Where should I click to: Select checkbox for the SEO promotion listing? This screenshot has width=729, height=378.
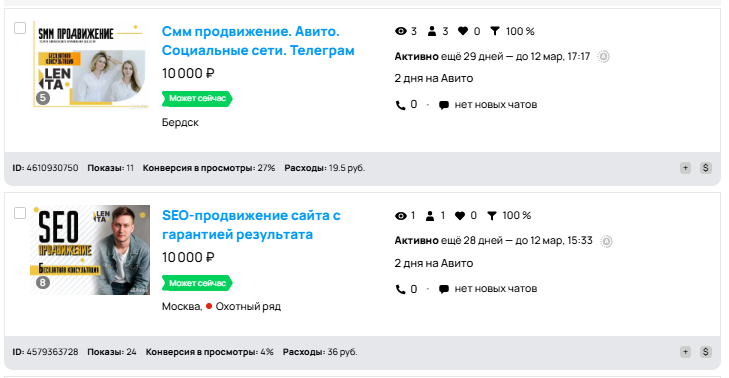coord(20,213)
